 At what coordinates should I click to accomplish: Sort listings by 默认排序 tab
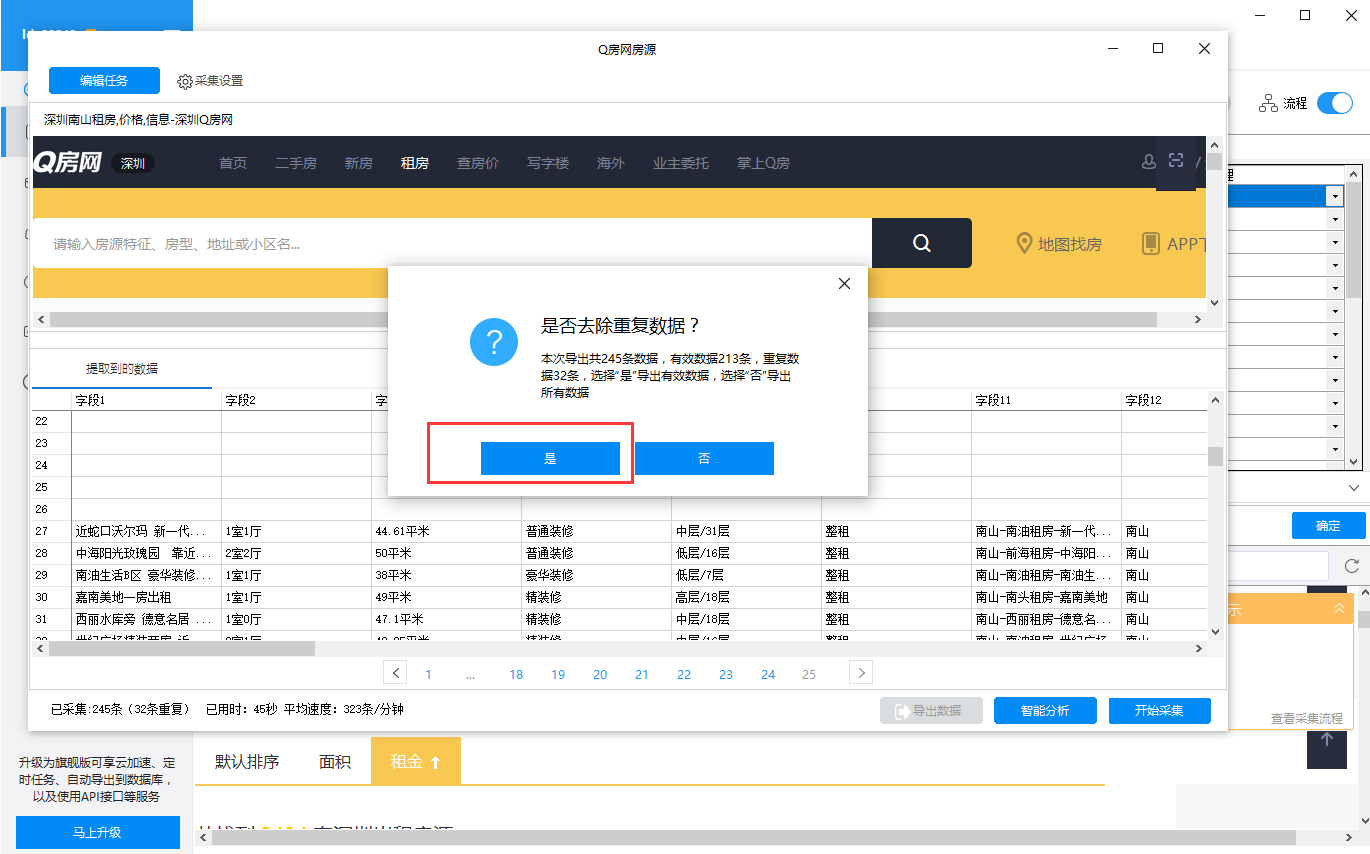click(247, 761)
